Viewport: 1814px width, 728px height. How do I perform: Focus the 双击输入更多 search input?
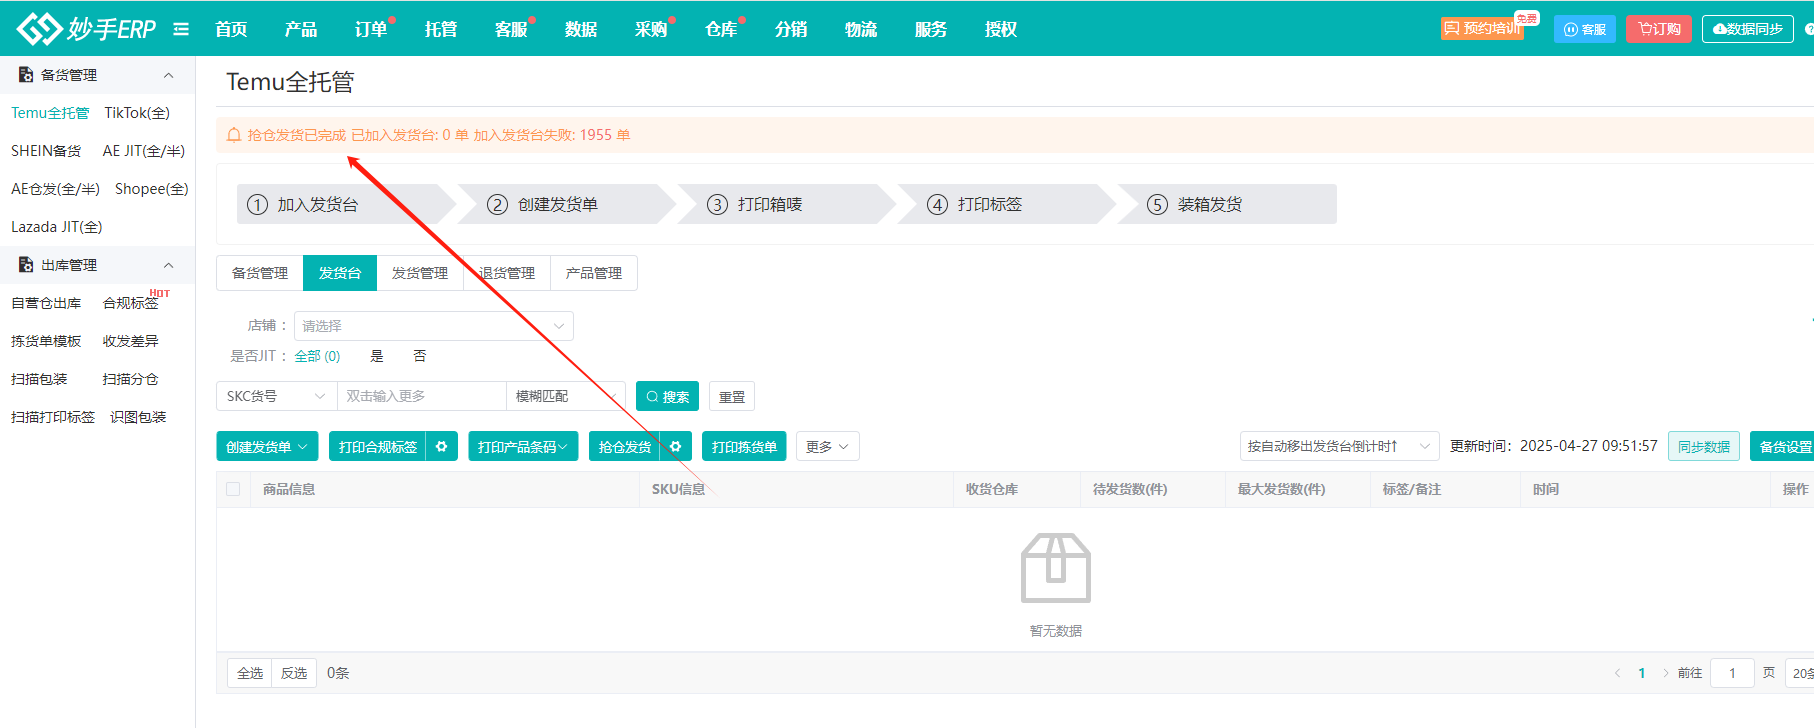click(422, 396)
